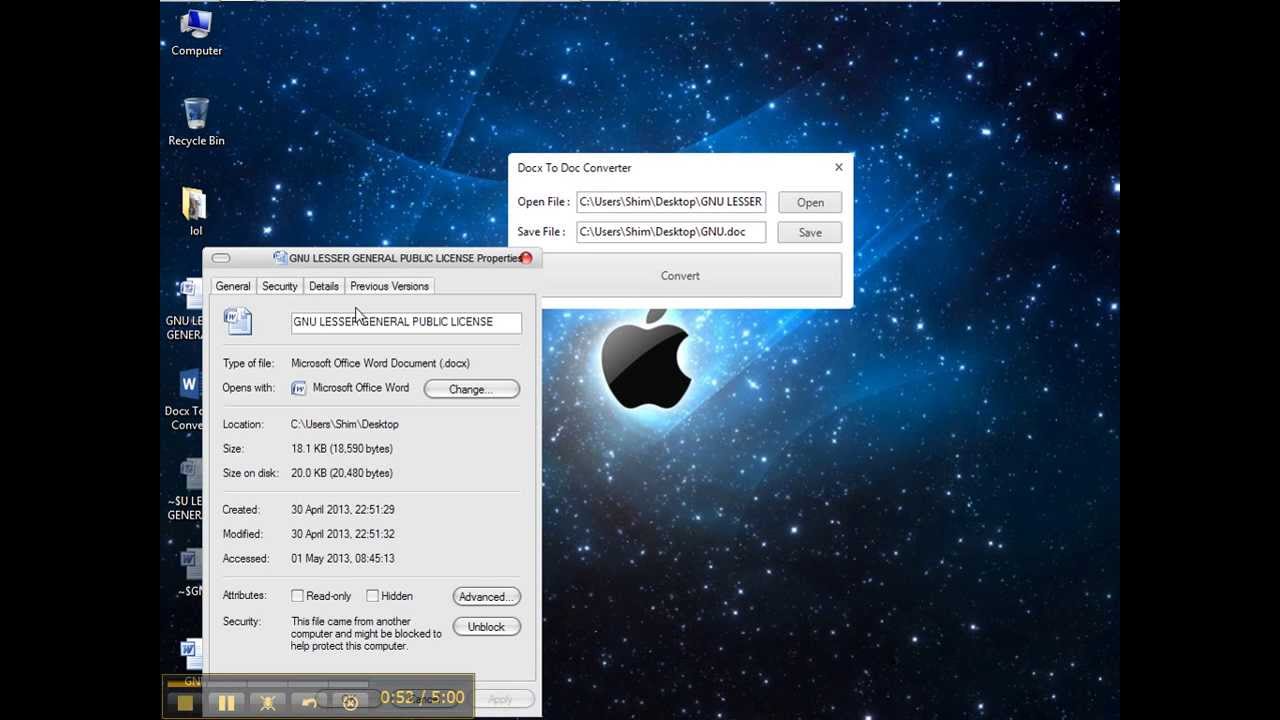Open the Computer desktop icon
Viewport: 1280px width, 720px height.
196,32
